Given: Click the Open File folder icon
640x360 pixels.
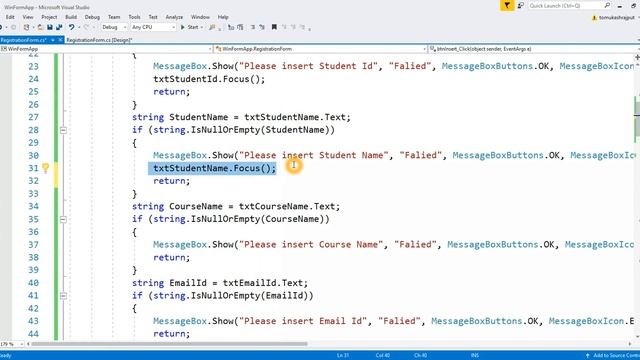Looking at the screenshot, I should click(40, 27).
